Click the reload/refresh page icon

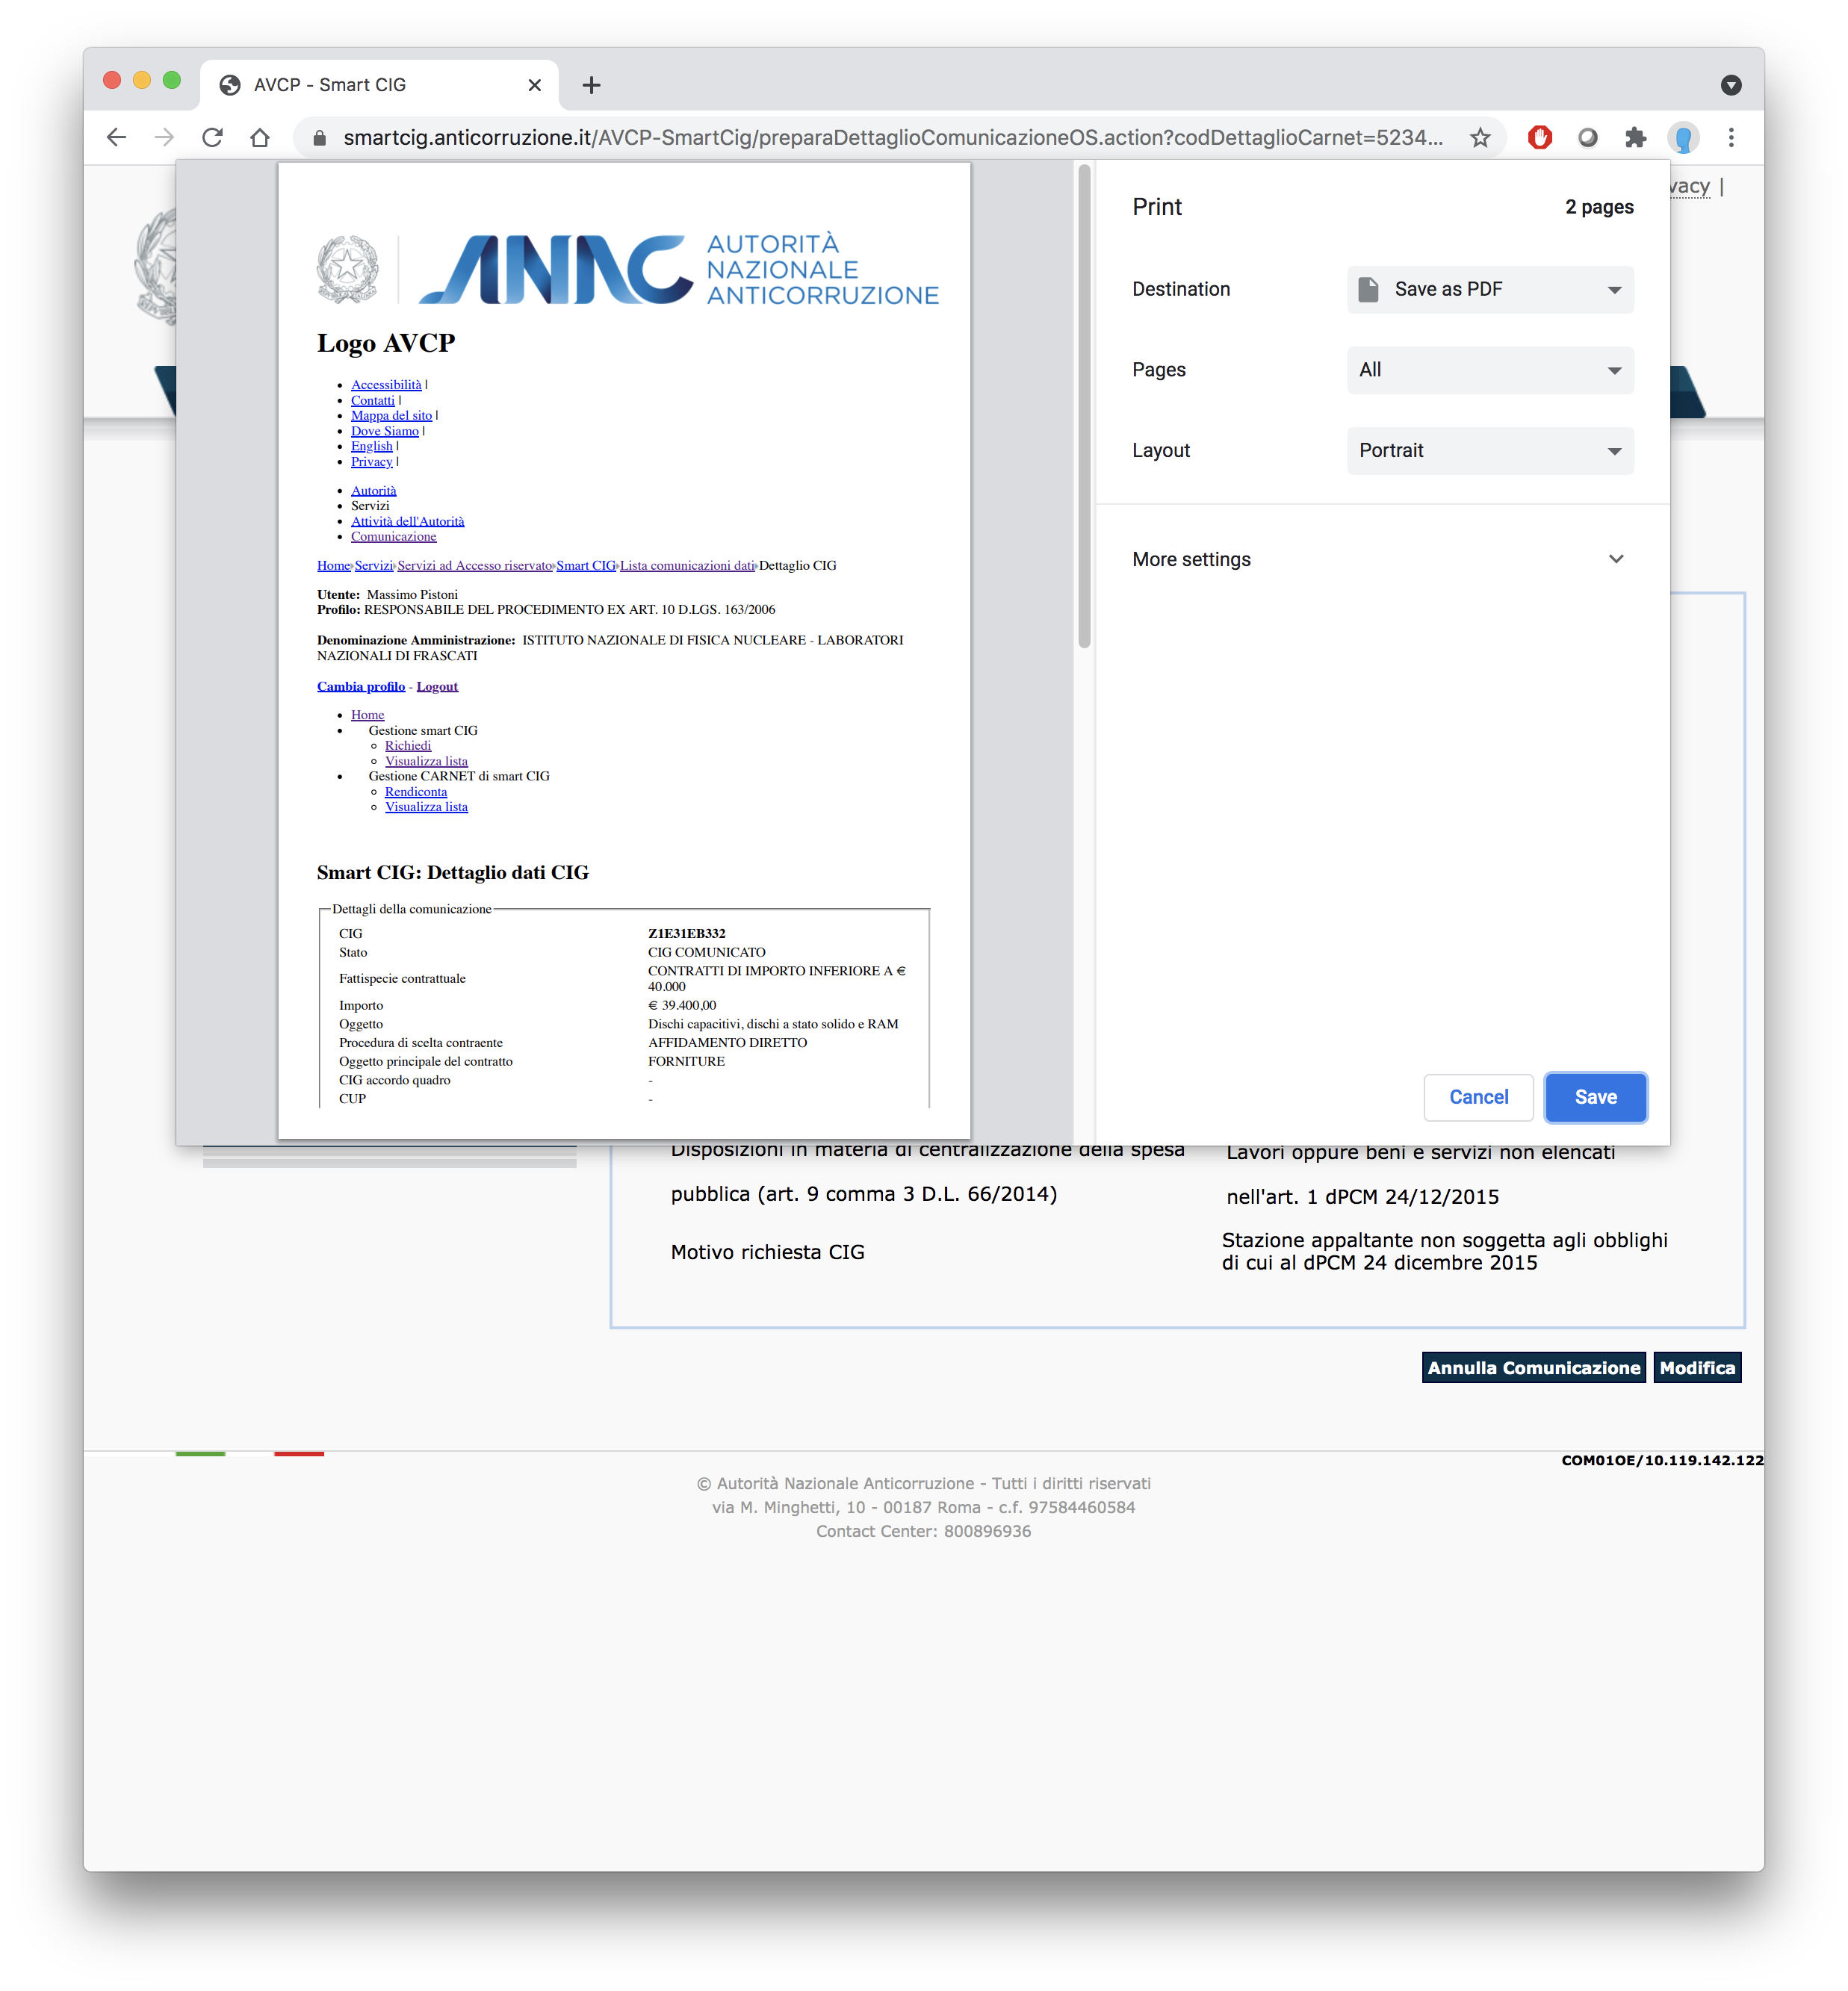coord(212,139)
